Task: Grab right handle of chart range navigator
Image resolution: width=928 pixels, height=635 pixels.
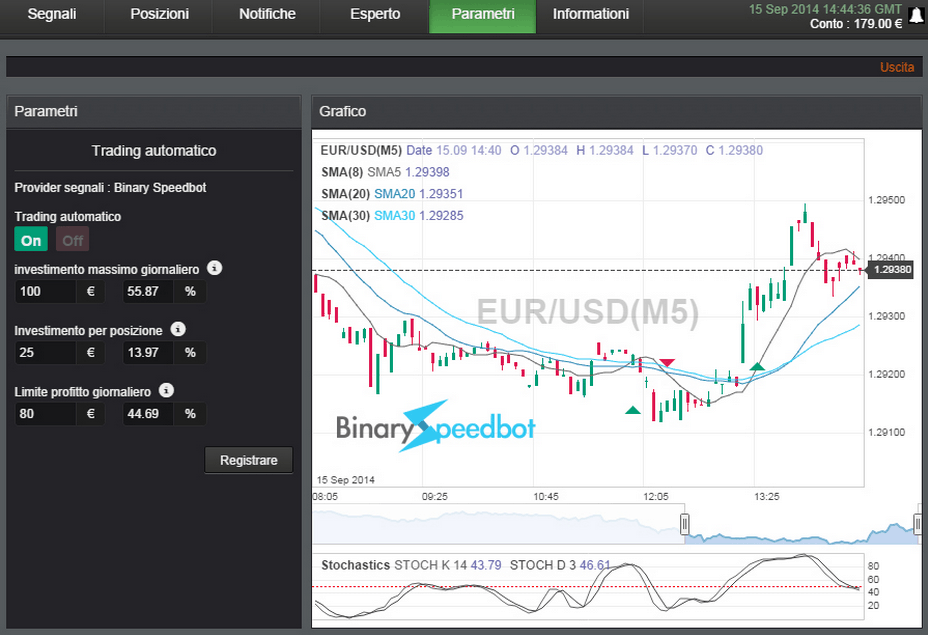Action: tap(918, 524)
